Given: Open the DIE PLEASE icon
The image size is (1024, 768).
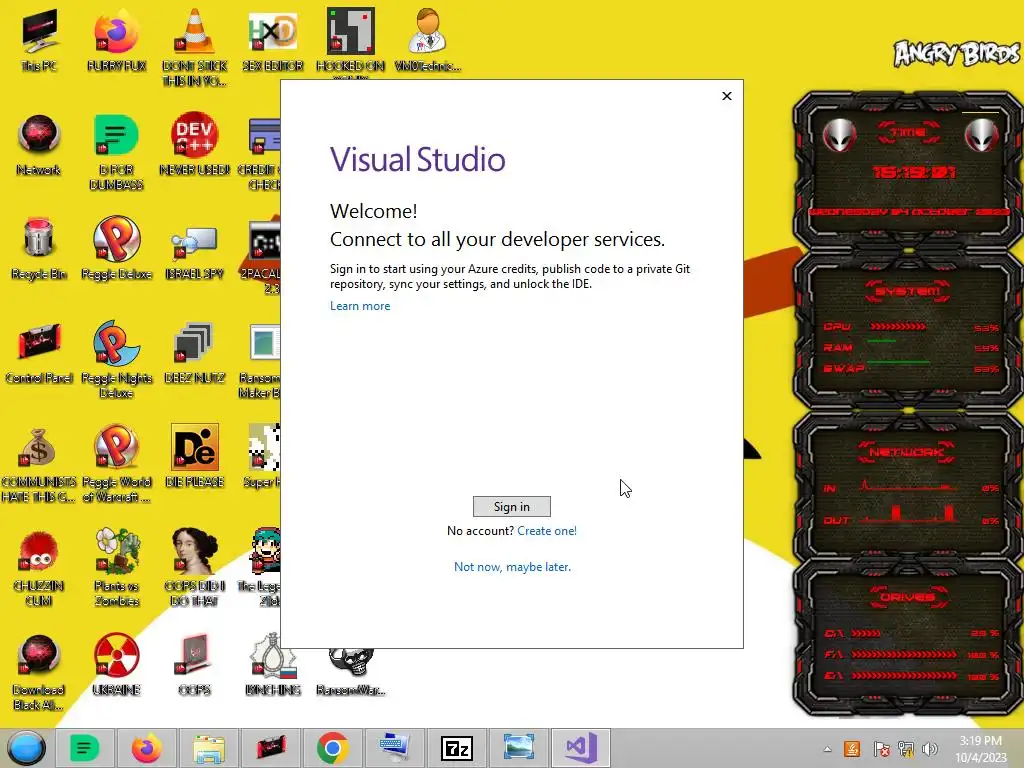Looking at the screenshot, I should pyautogui.click(x=195, y=457).
